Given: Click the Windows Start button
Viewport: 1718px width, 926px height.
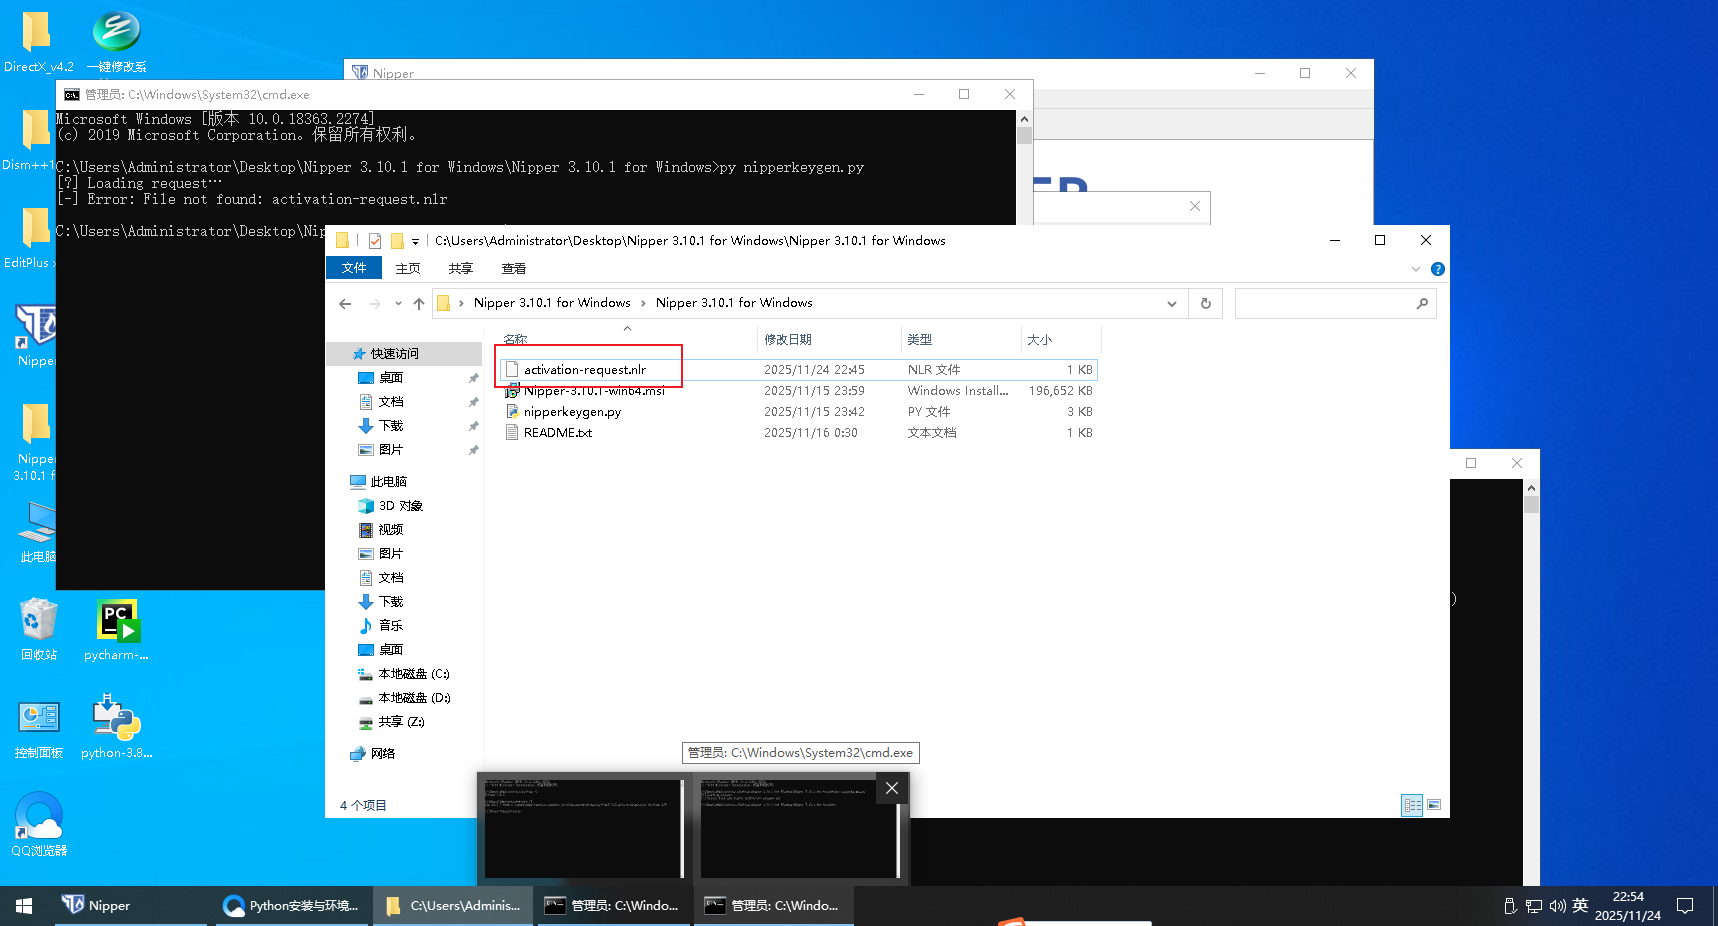Looking at the screenshot, I should pyautogui.click(x=24, y=906).
